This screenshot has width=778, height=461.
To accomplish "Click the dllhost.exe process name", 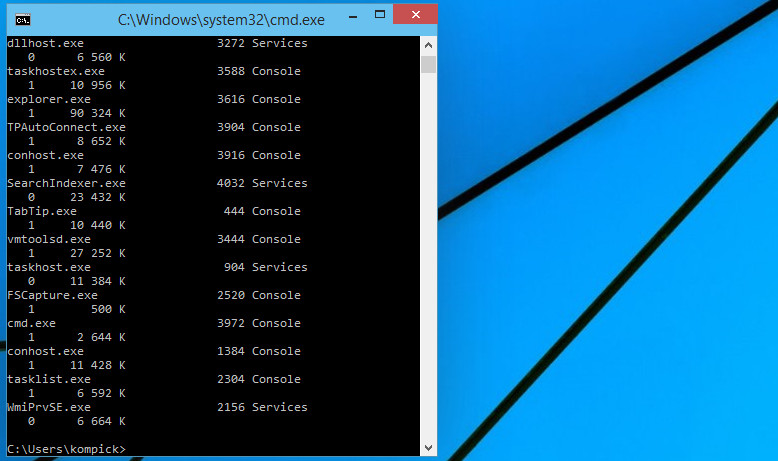I will [x=45, y=43].
